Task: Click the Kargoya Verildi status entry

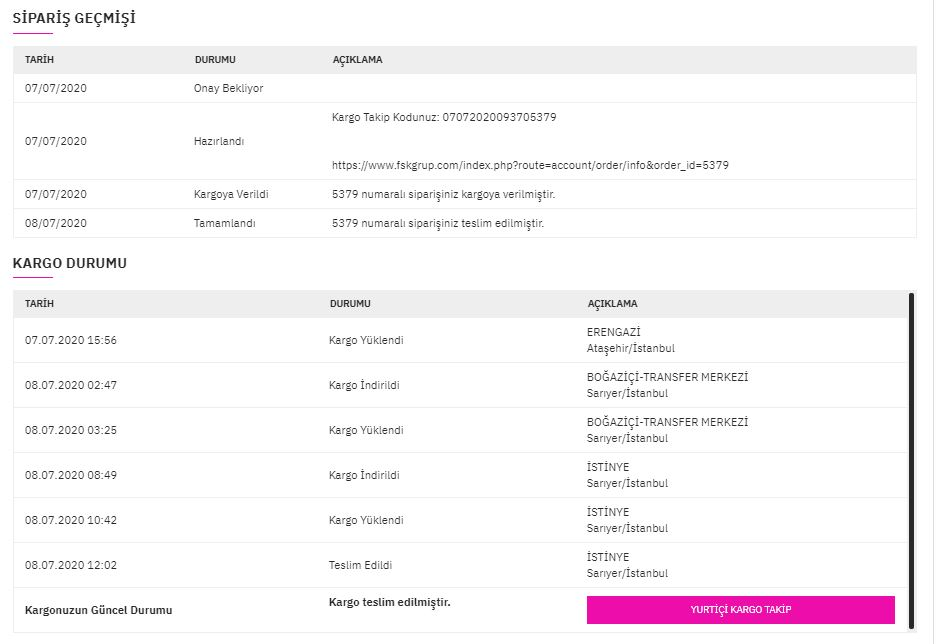Action: (231, 194)
